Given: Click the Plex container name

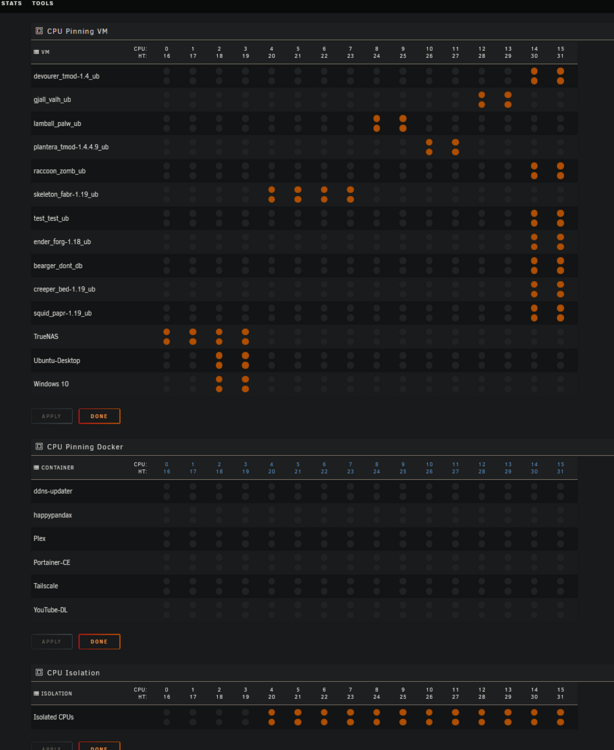Looking at the screenshot, I should [40, 538].
